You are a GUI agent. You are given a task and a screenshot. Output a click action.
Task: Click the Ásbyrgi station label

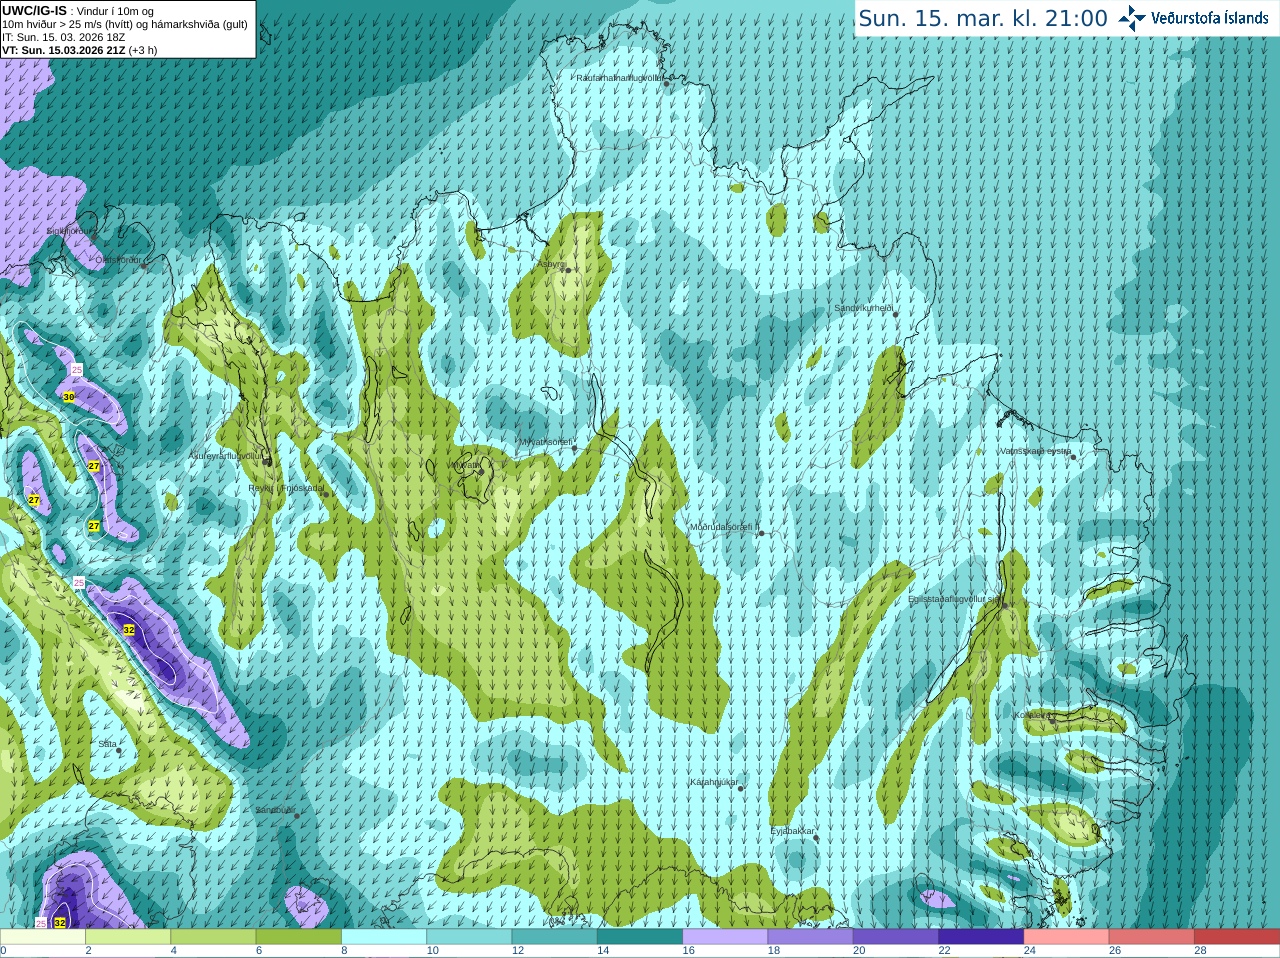551,264
